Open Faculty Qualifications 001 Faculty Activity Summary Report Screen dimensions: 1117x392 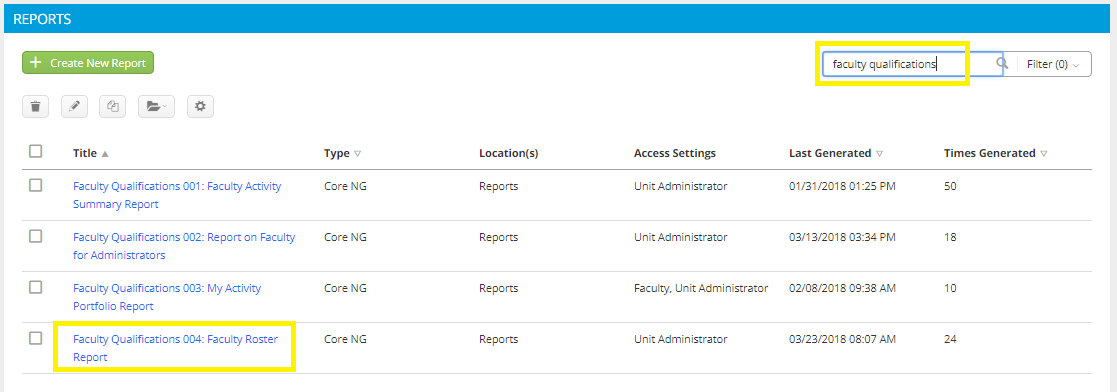[177, 195]
